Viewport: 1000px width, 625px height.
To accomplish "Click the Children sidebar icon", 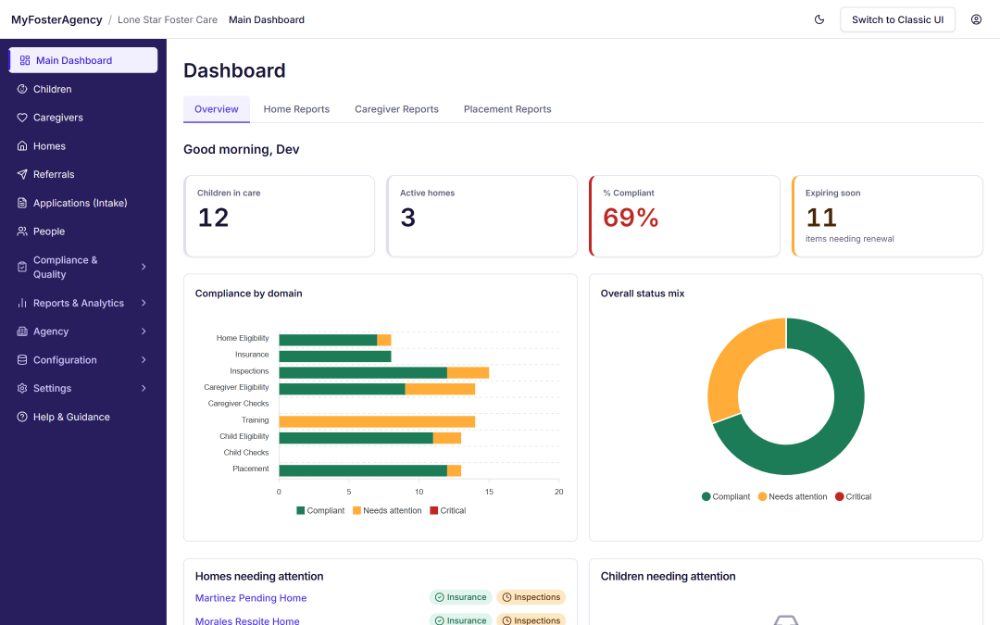I will (x=22, y=89).
